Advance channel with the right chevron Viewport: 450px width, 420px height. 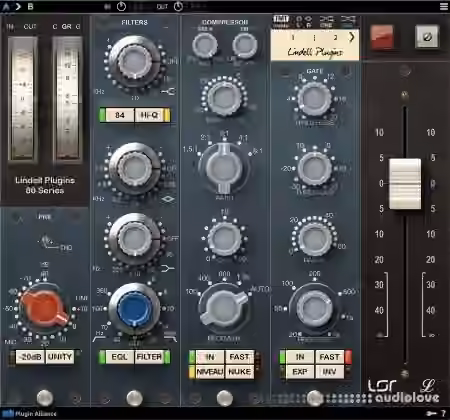pos(351,37)
